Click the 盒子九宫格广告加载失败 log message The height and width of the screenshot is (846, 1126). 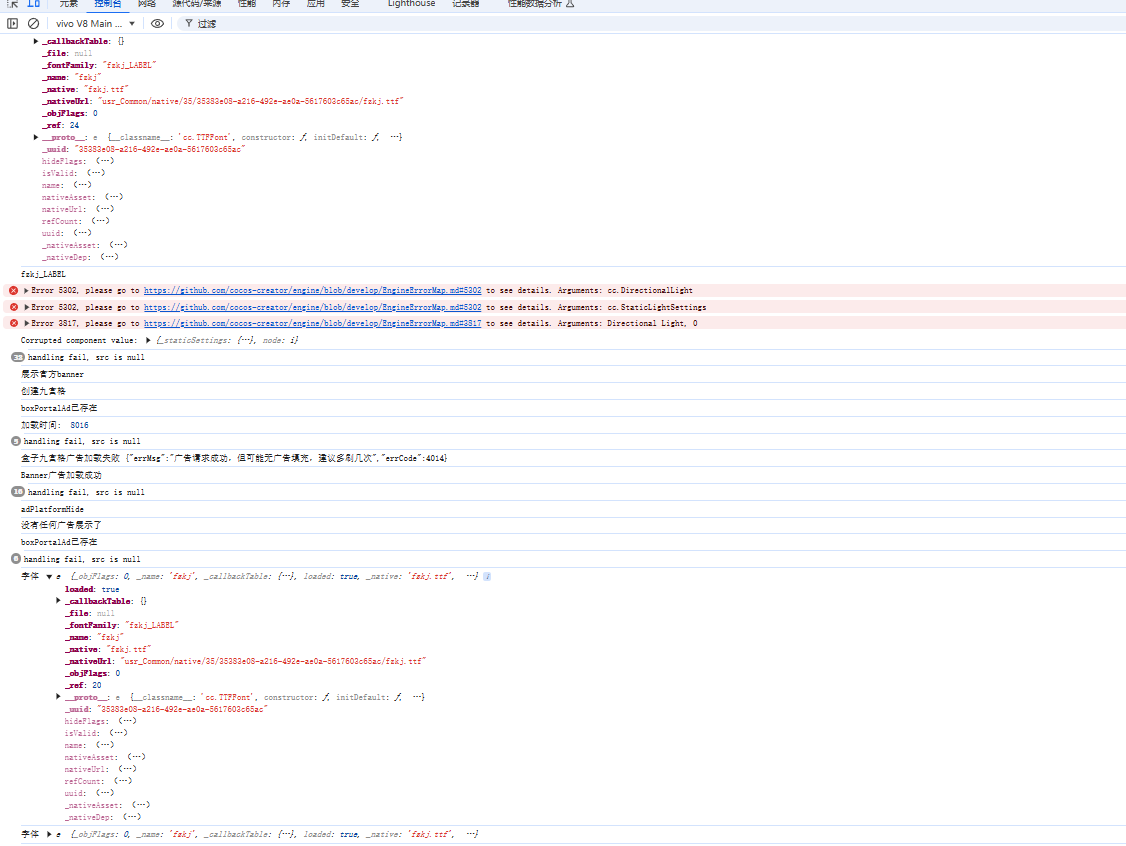point(234,458)
